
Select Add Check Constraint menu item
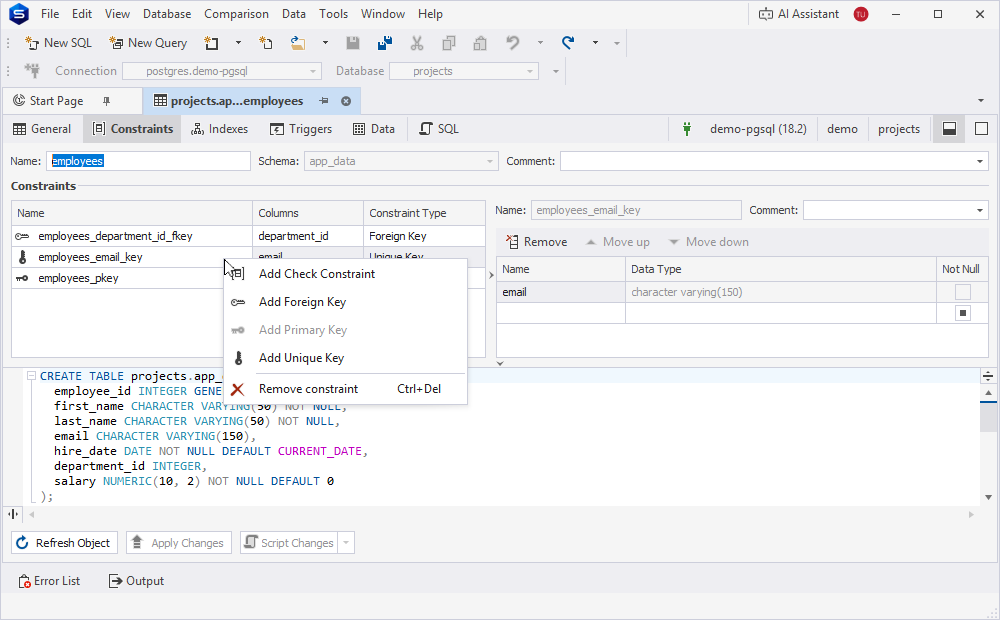pyautogui.click(x=345, y=274)
